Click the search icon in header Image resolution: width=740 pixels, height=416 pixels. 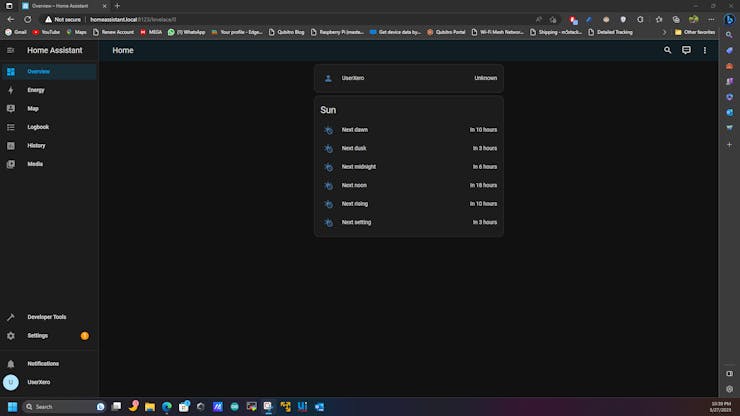tap(668, 50)
